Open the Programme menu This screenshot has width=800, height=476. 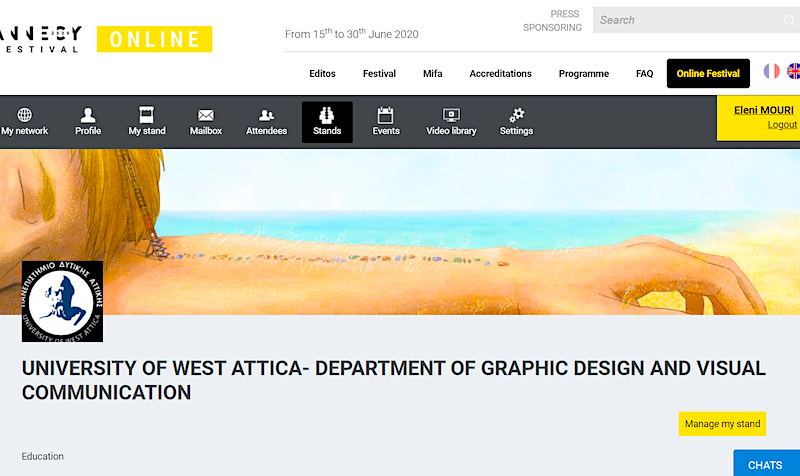coord(584,73)
